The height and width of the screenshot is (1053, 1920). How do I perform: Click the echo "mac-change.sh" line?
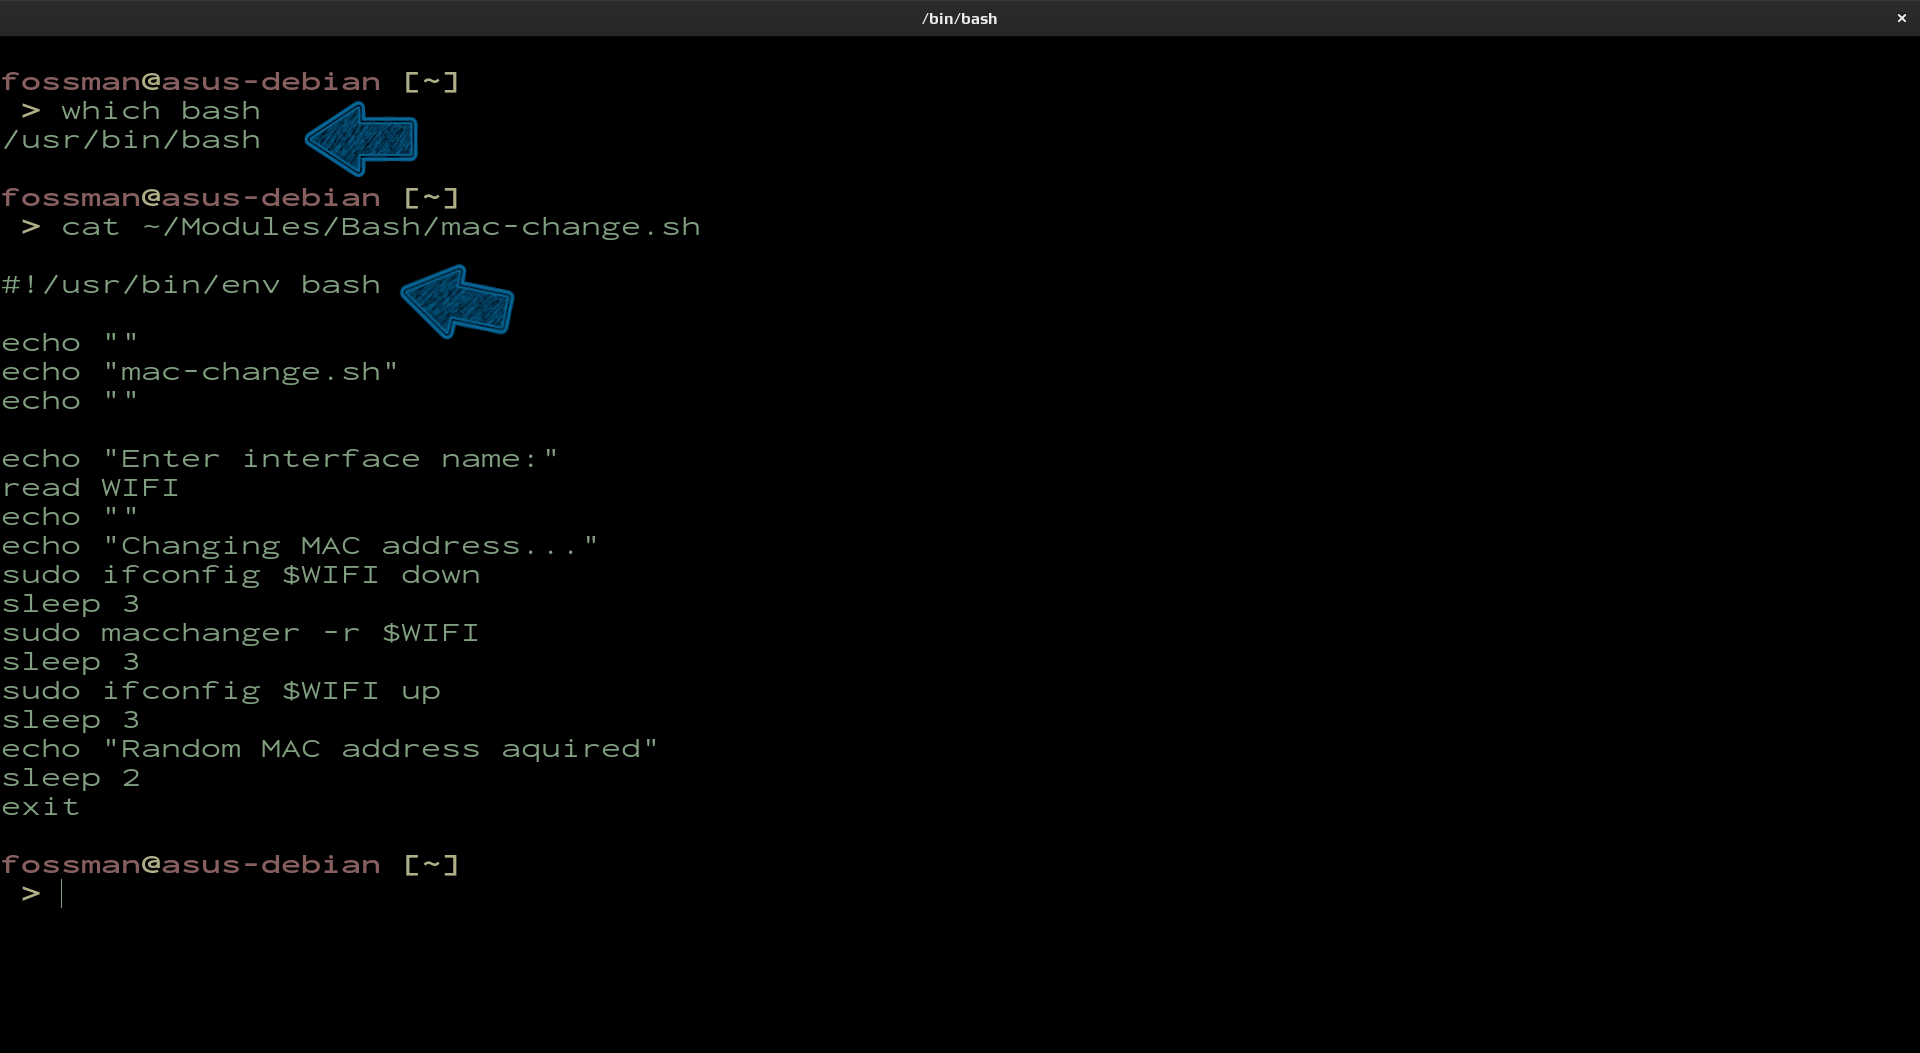point(200,372)
